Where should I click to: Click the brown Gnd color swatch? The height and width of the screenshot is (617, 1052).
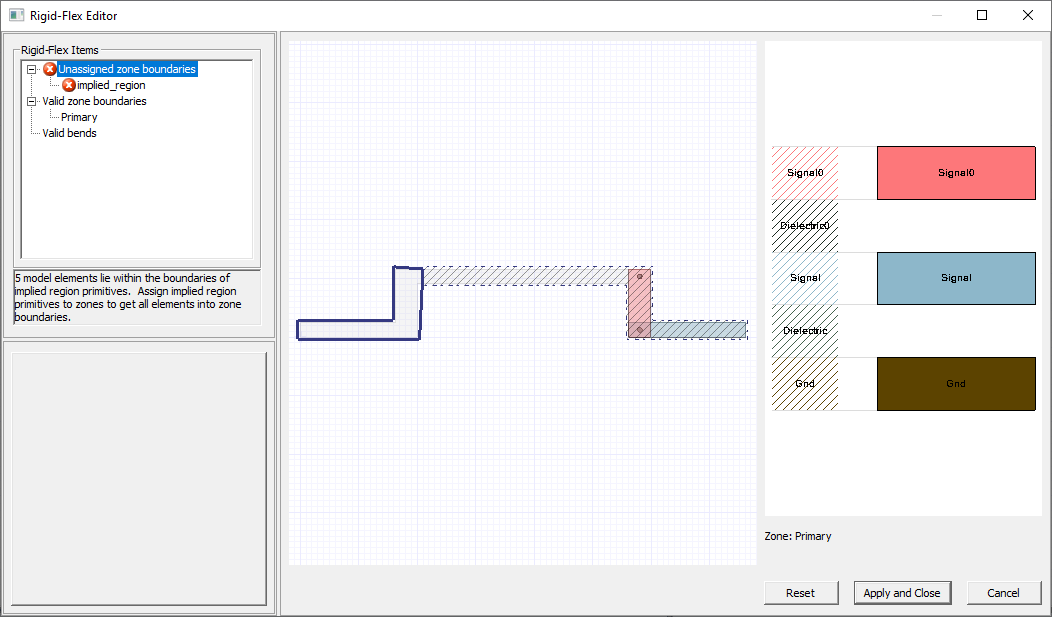pos(956,384)
